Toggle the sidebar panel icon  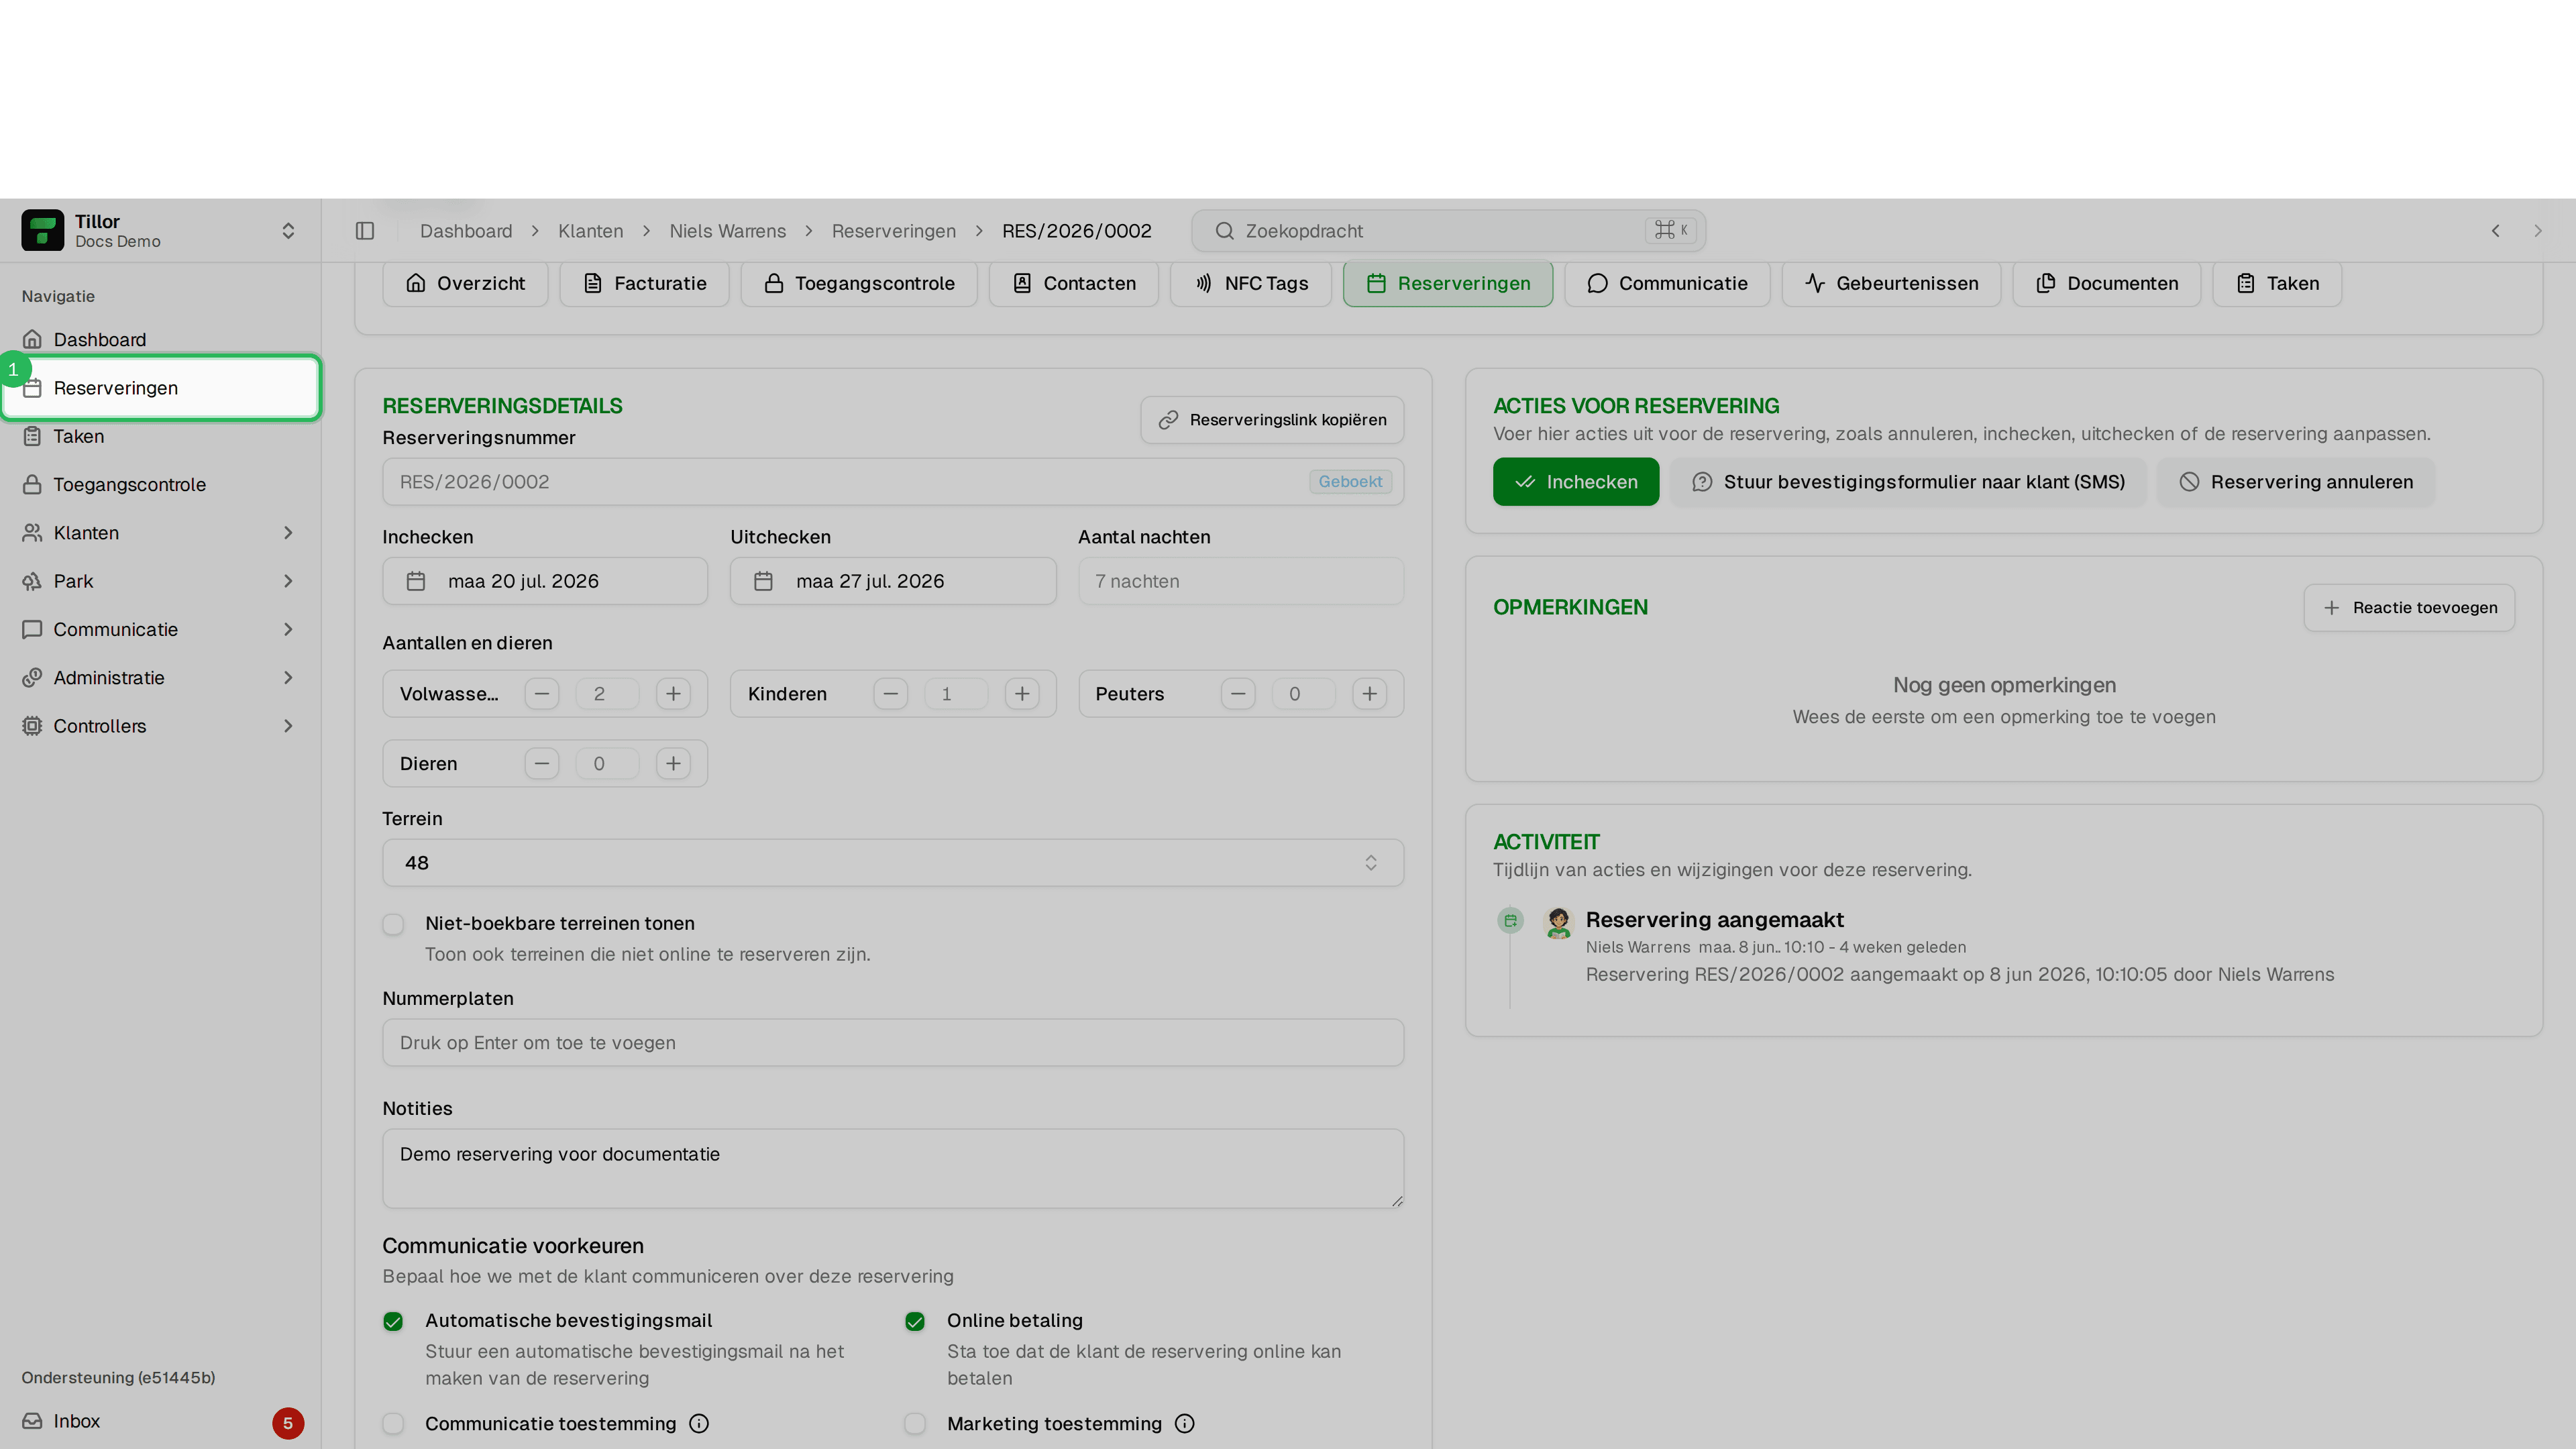pos(365,231)
